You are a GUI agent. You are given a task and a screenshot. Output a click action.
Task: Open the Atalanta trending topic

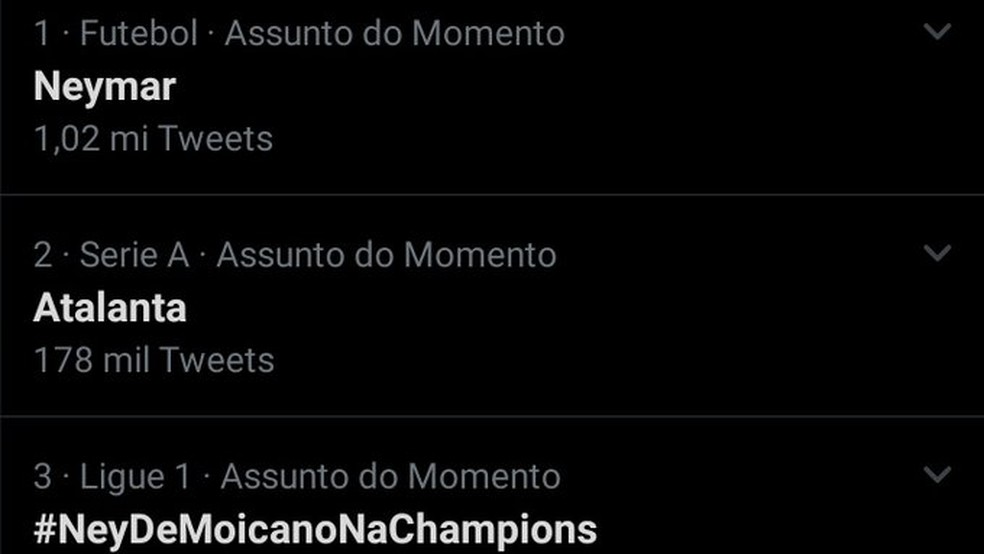coord(110,308)
